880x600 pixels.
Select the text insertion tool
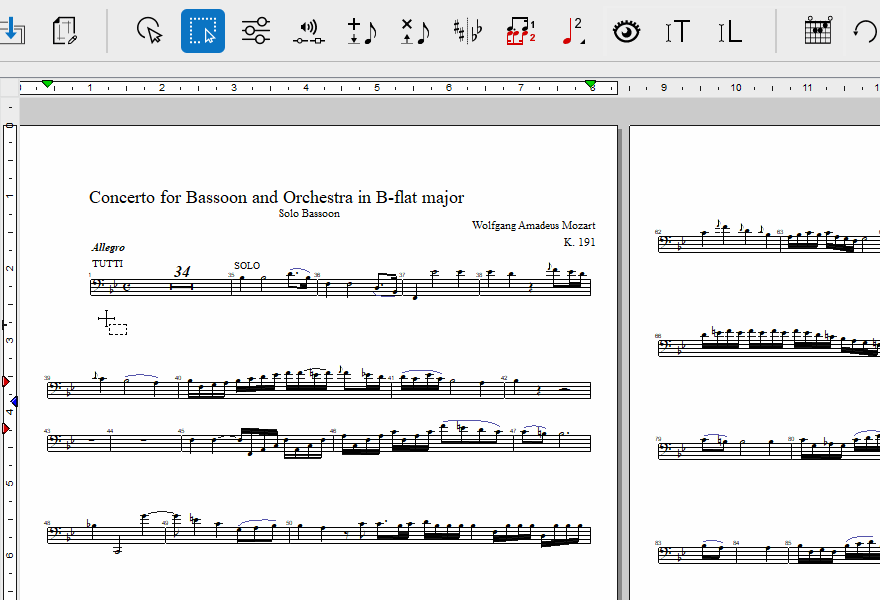pos(678,31)
